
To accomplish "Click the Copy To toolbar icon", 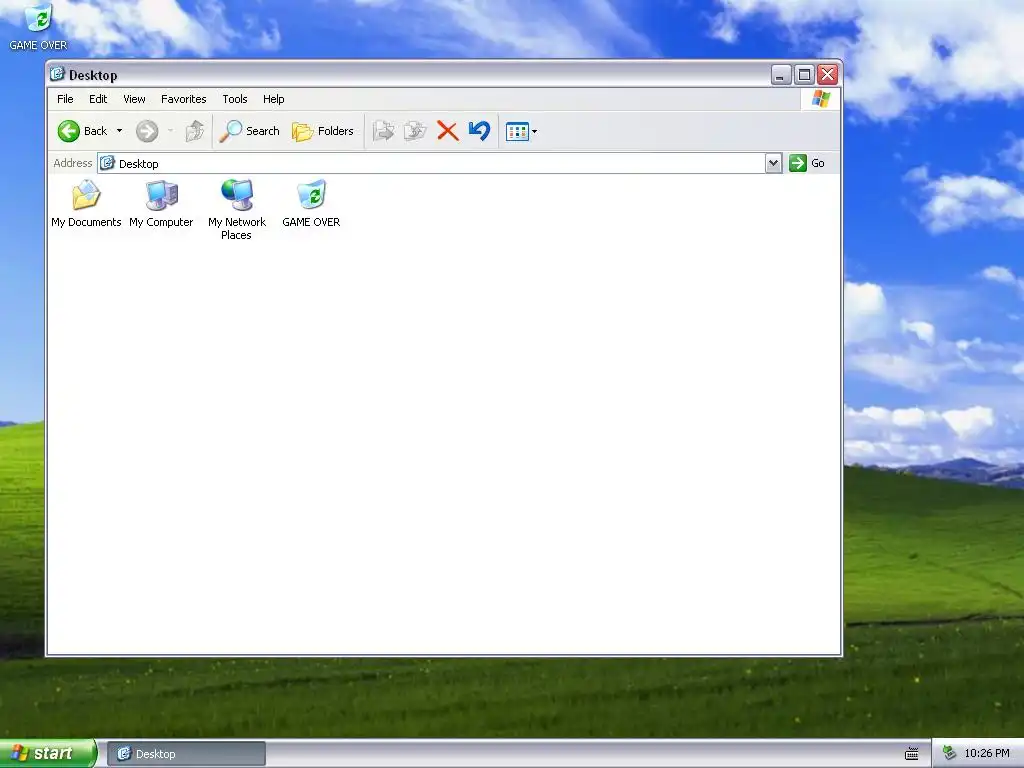I will 415,131.
